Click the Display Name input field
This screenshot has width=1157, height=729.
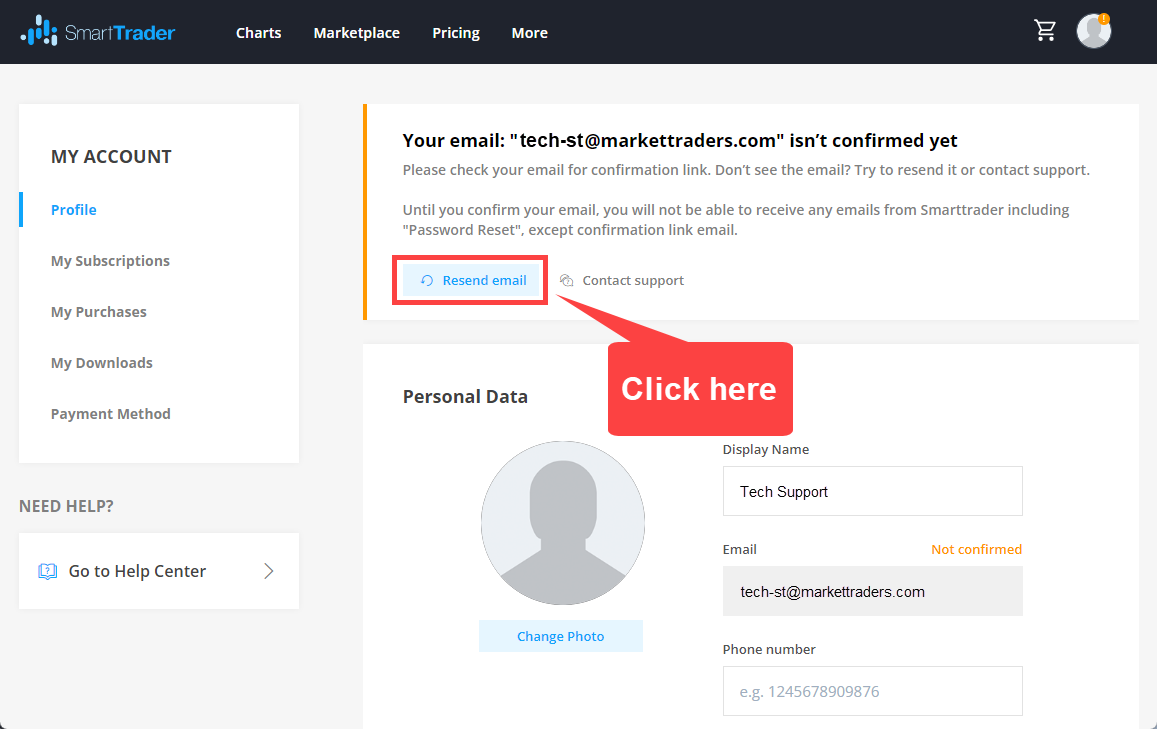872,491
